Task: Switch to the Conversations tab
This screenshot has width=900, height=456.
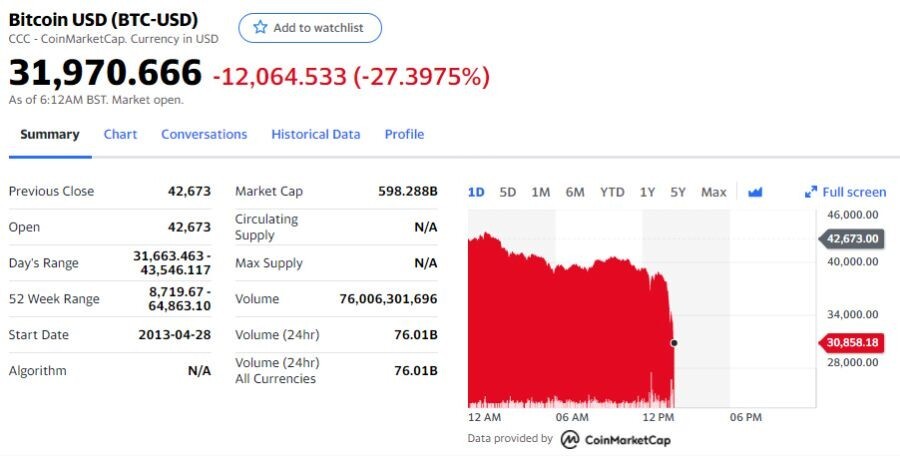Action: (x=204, y=134)
